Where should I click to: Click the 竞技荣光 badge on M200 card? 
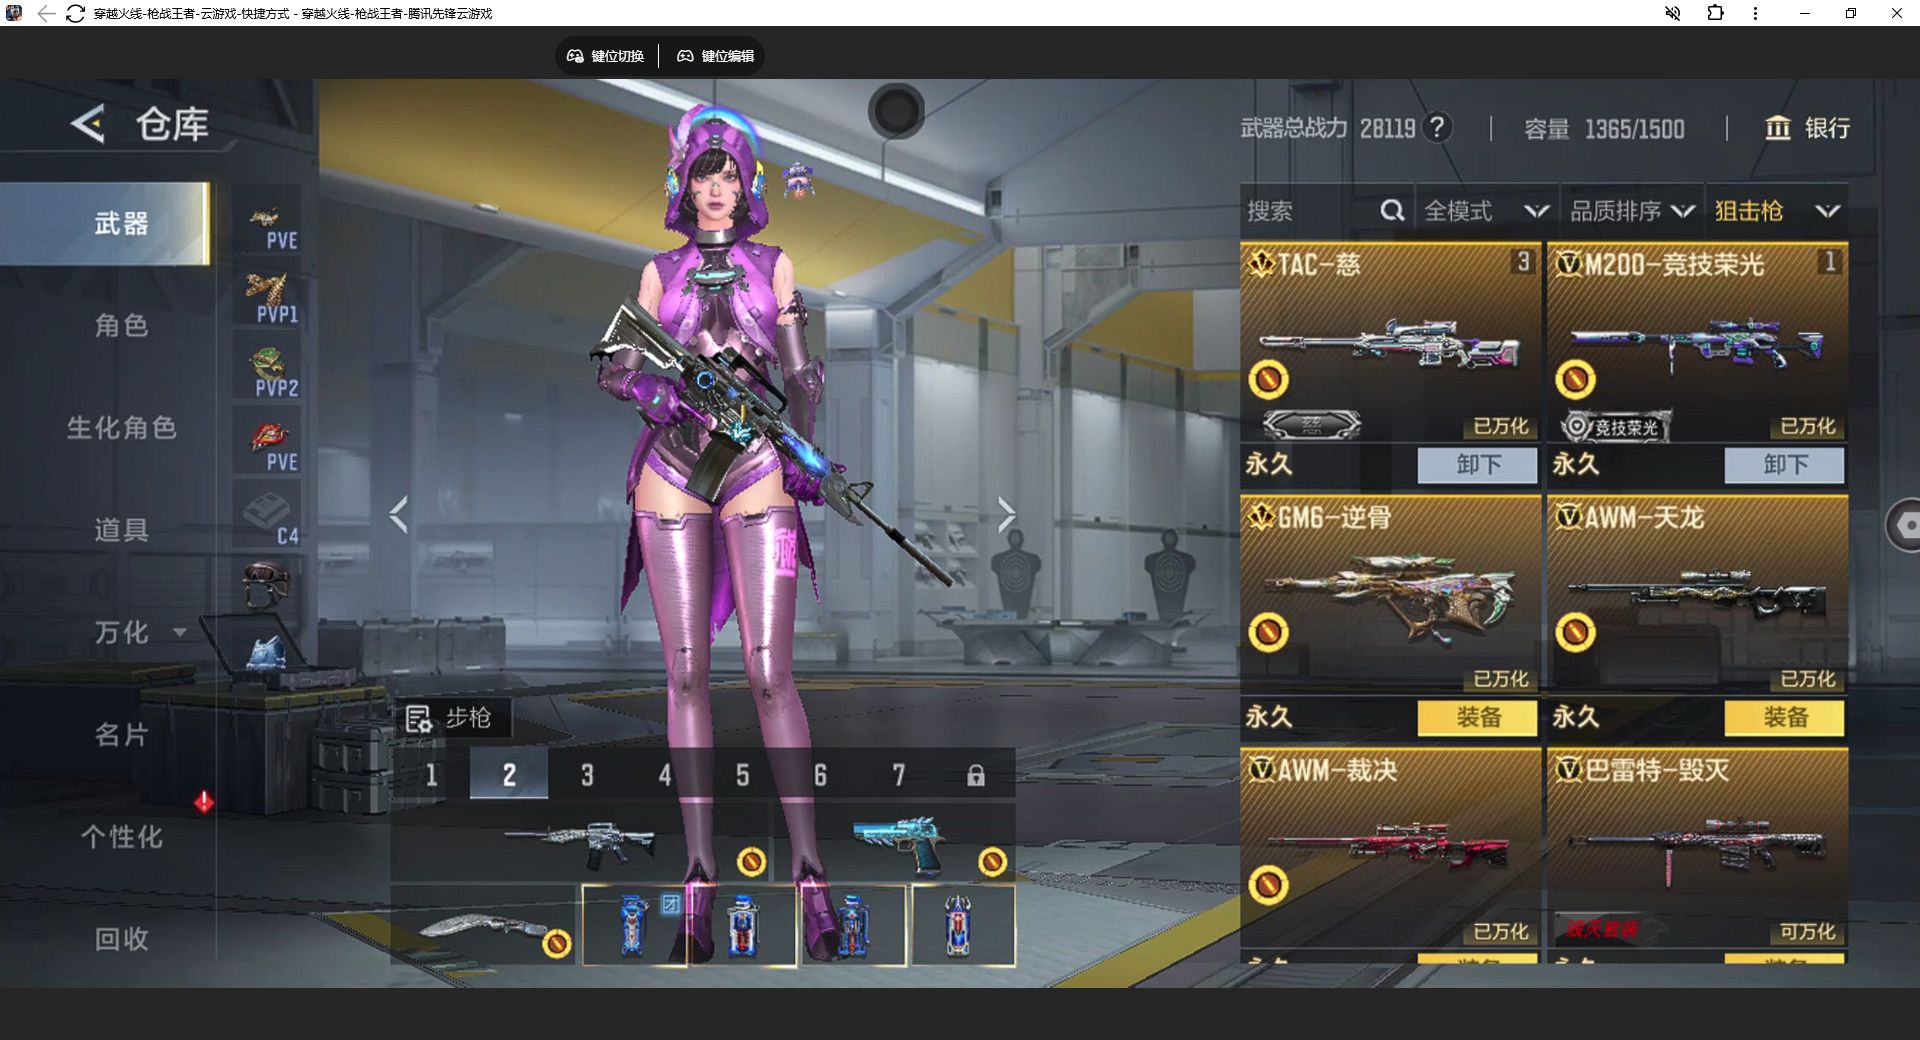[1616, 427]
